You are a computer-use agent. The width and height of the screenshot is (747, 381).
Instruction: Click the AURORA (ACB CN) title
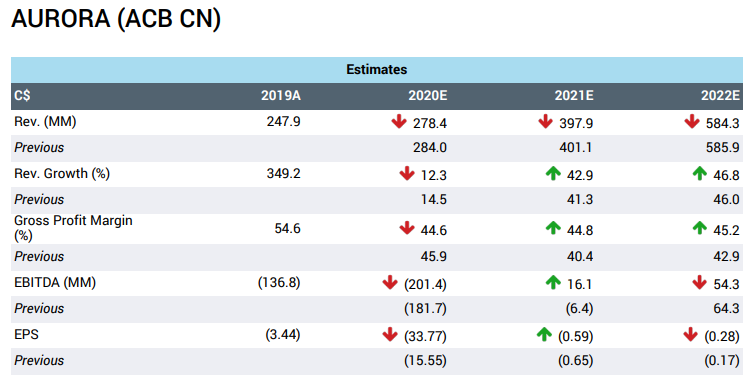tap(116, 20)
